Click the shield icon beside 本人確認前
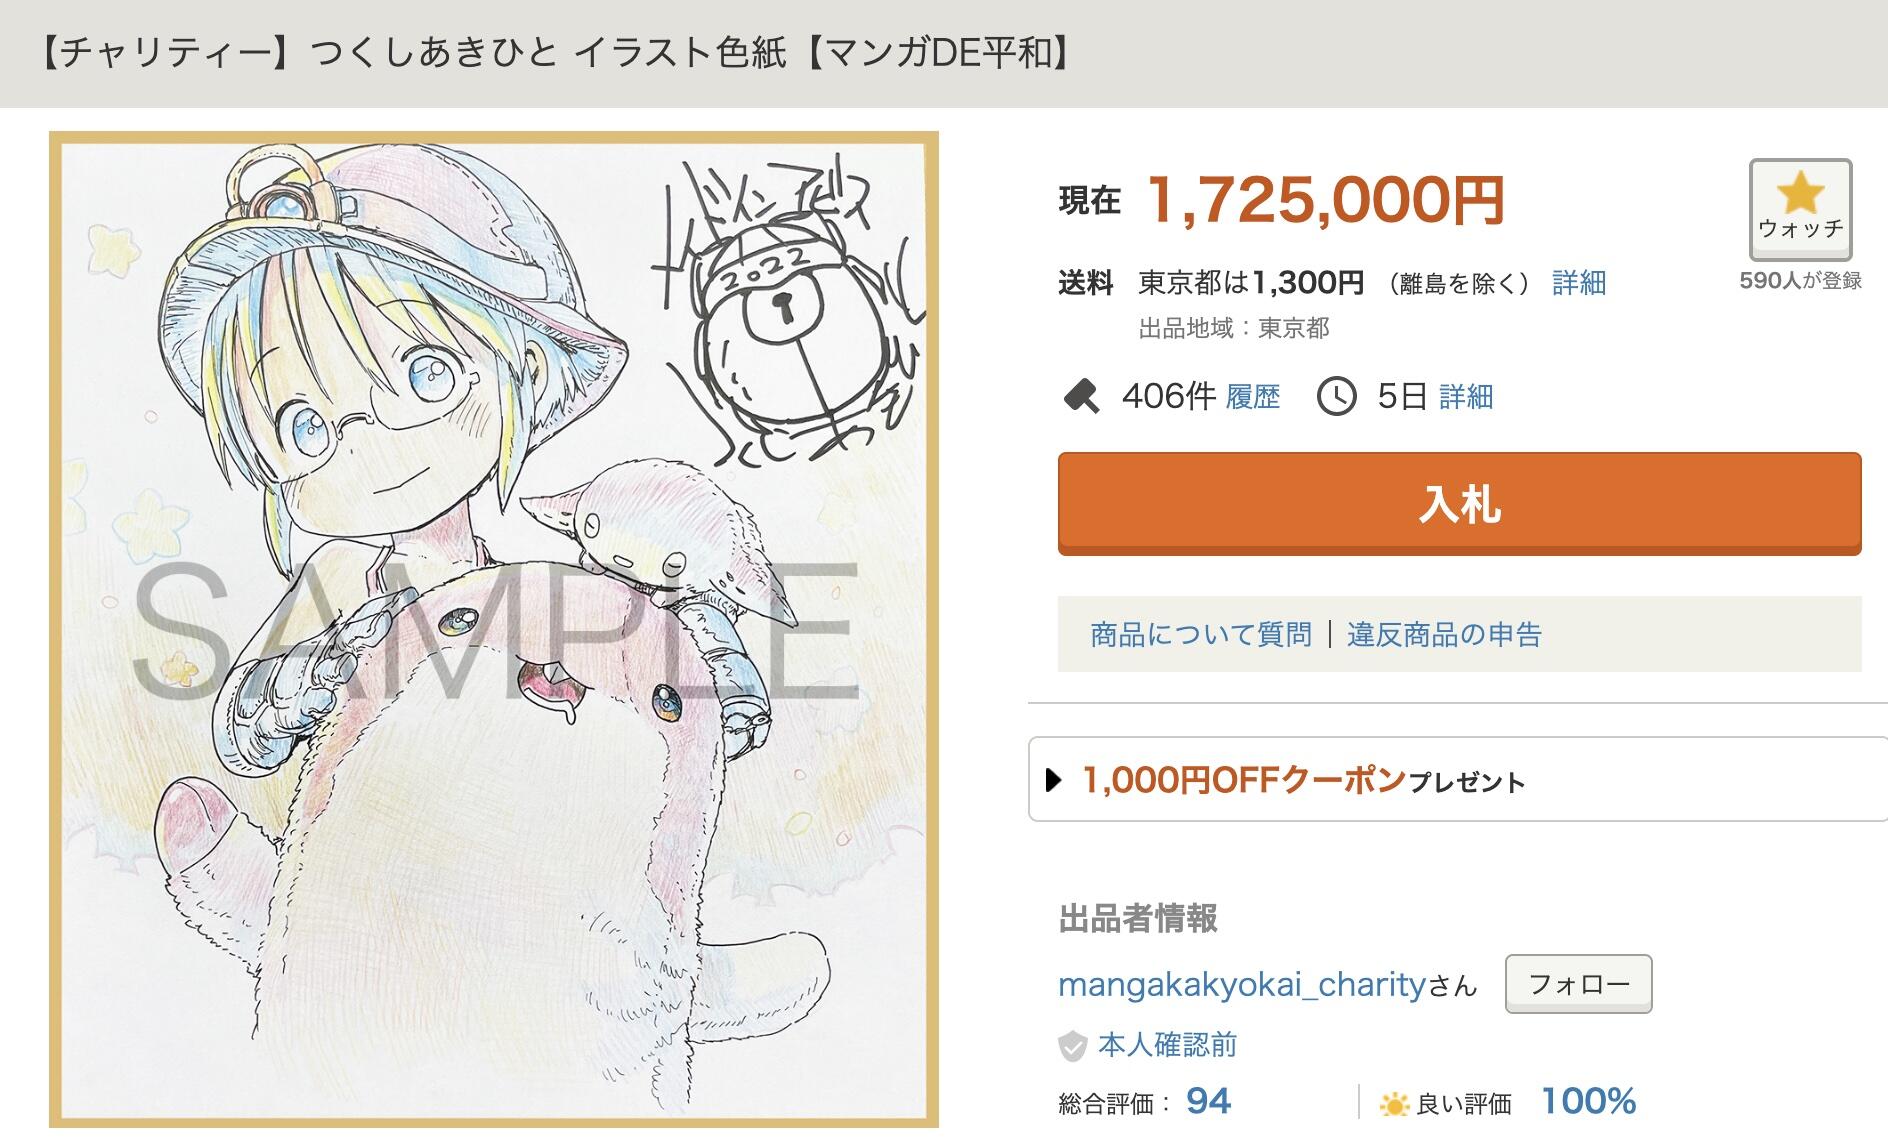 (1072, 1046)
